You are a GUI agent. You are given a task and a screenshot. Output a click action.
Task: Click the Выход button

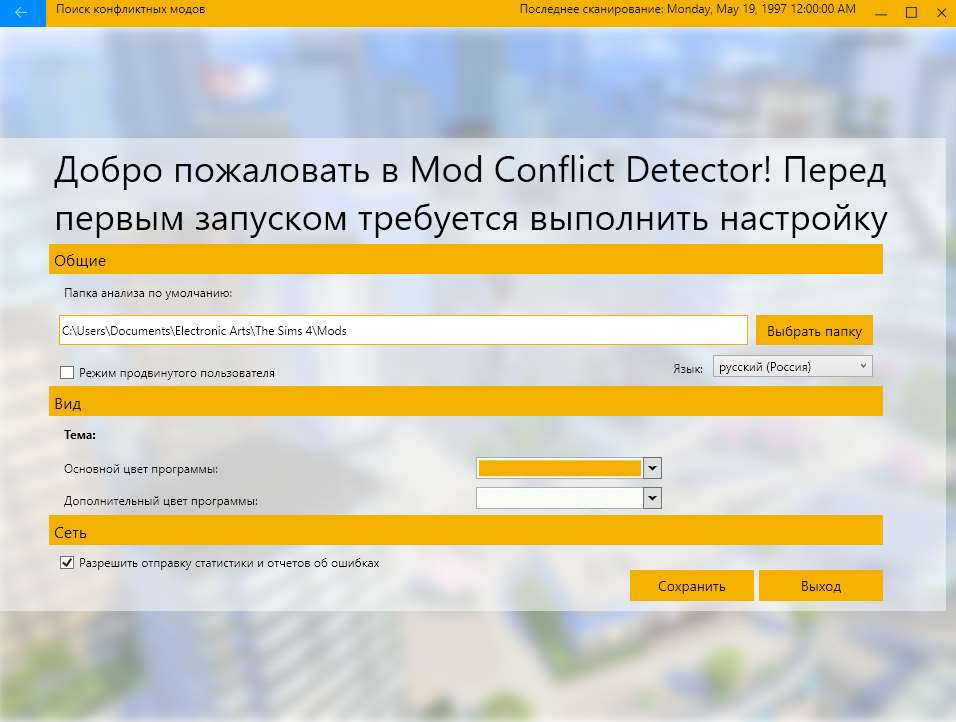coord(821,586)
